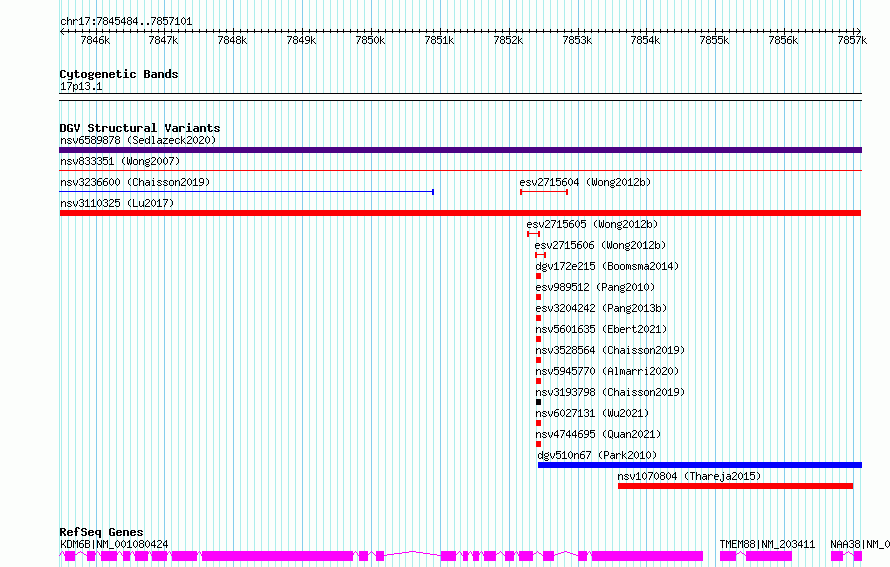Image resolution: width=890 pixels, height=567 pixels.
Task: Open nsv6027131 (Wu2021) variant label
Action: pyautogui.click(x=592, y=413)
